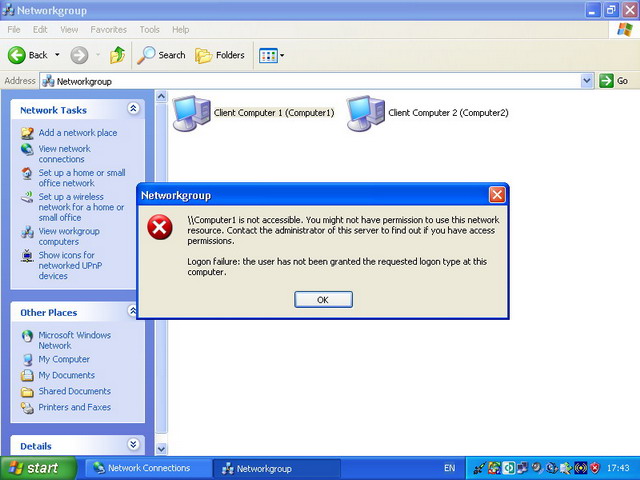Click the green Go button
The height and width of the screenshot is (480, 640).
[613, 81]
